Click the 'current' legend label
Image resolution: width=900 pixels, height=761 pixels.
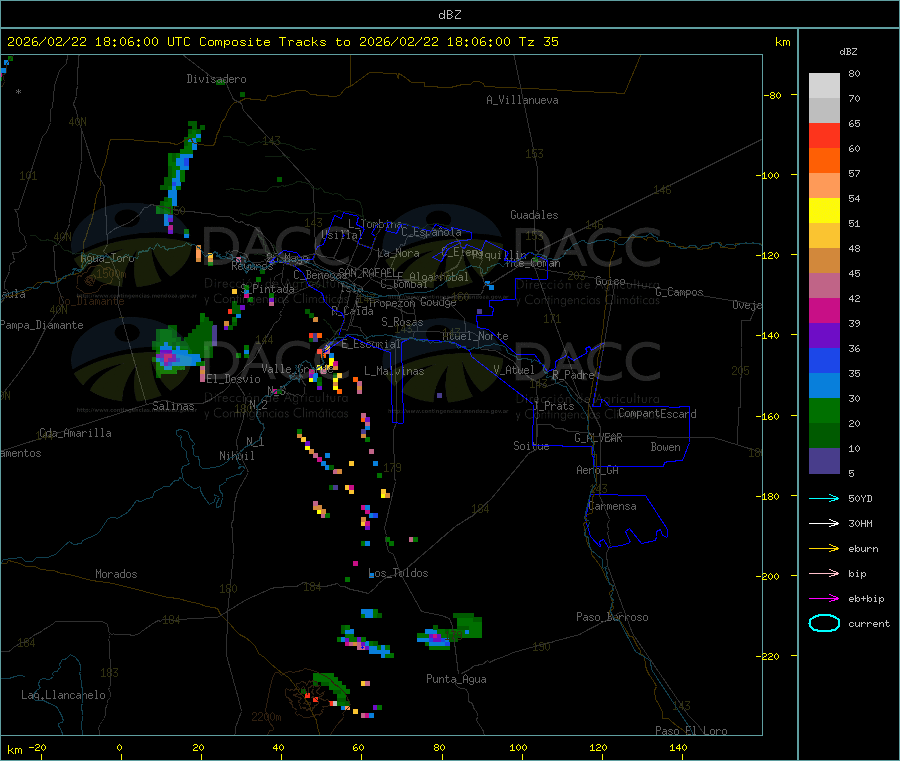pos(869,624)
